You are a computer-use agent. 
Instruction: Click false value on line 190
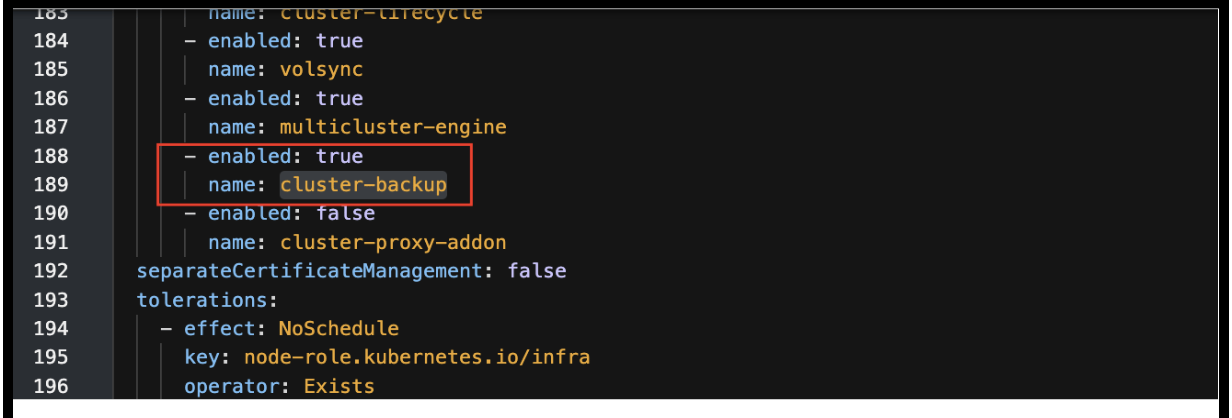[x=345, y=214]
